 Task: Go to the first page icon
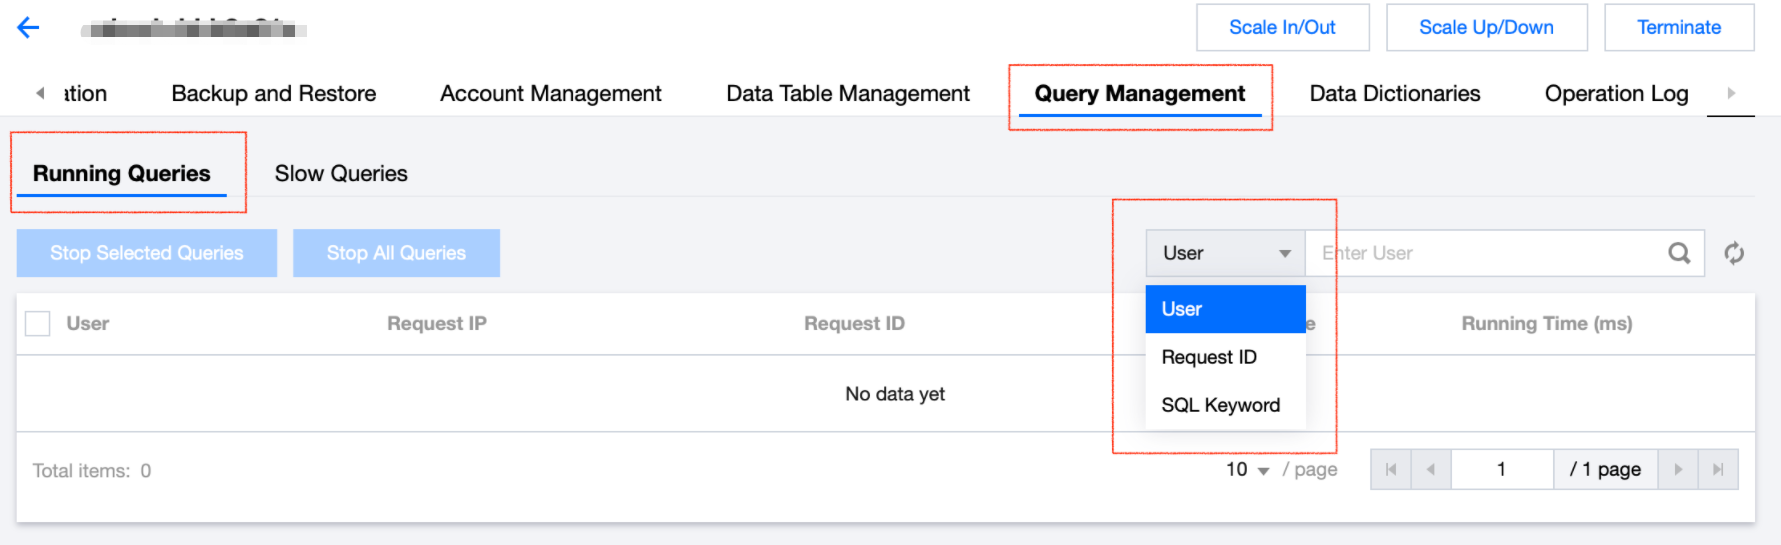1391,469
